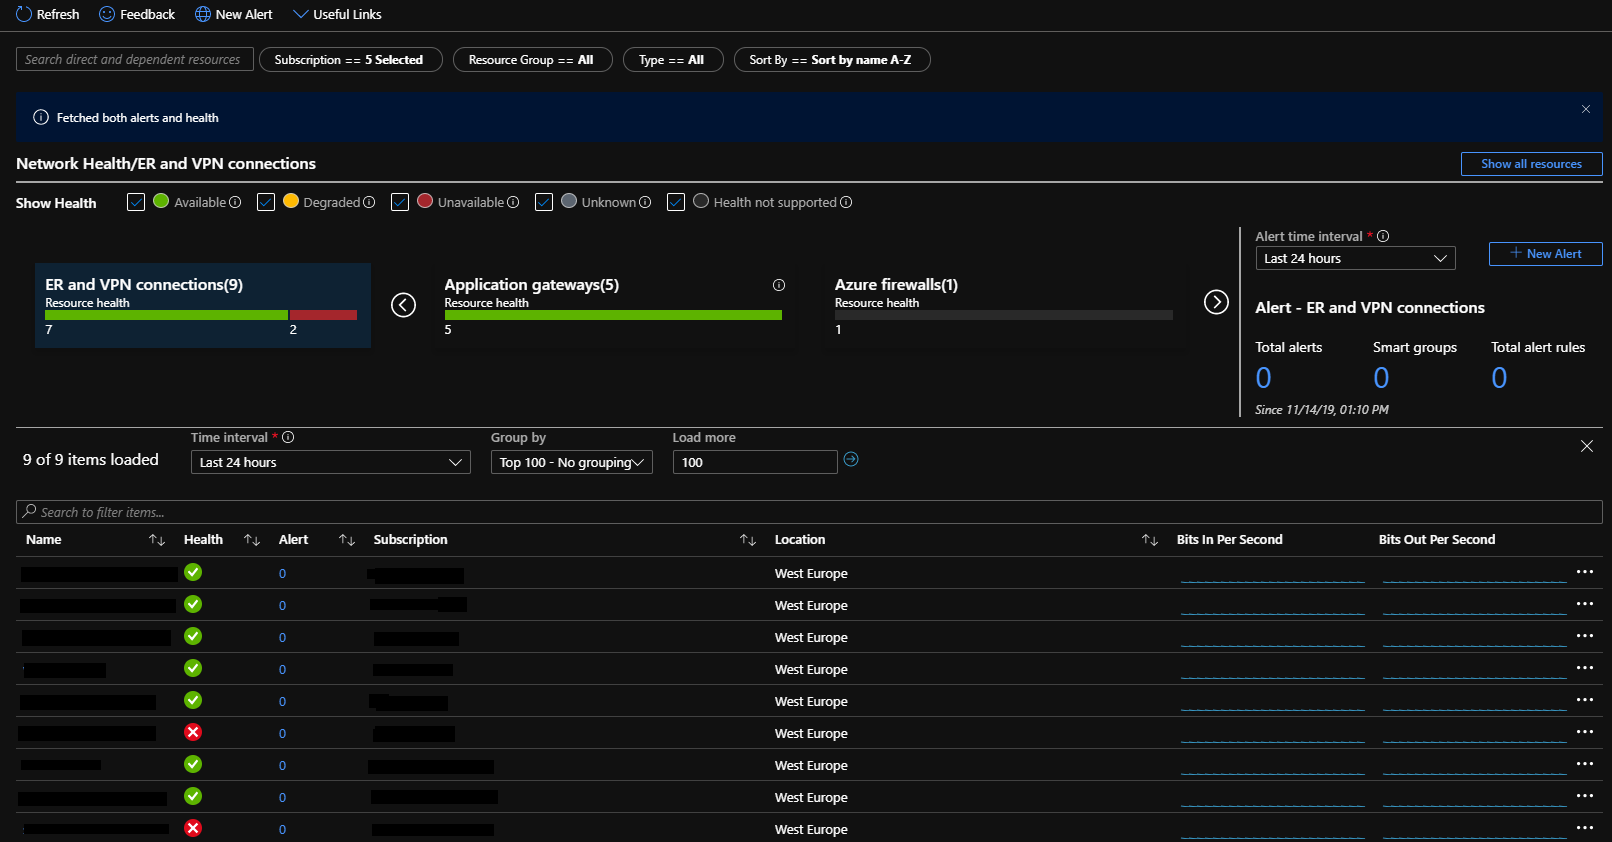Click the info icon next to Unknown
1612x842 pixels.
(645, 202)
